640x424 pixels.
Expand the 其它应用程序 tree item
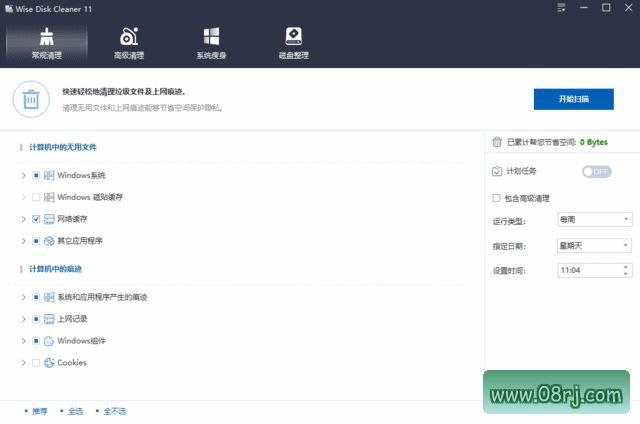click(23, 241)
